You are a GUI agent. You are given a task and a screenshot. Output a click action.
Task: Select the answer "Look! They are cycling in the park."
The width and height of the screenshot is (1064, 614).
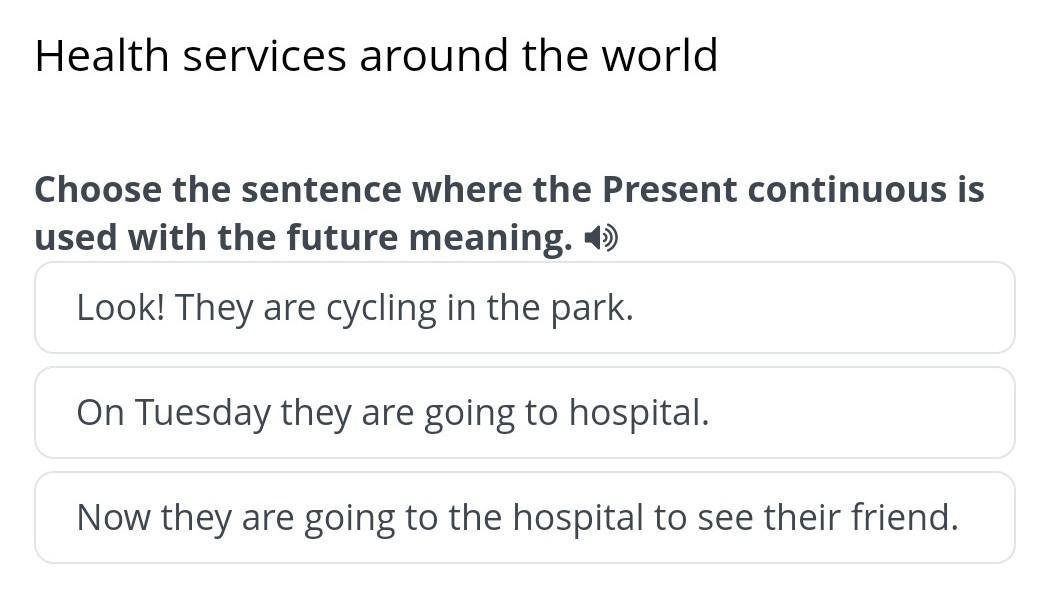[524, 308]
